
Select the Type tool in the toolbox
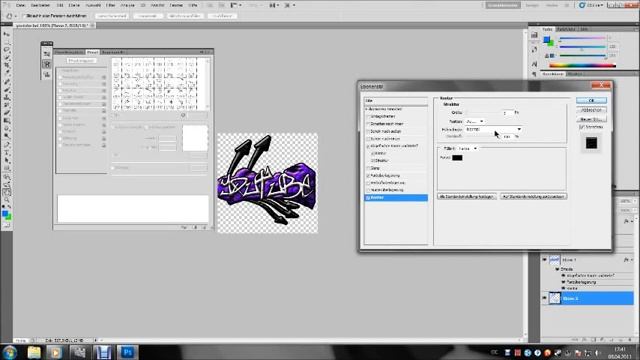click(x=7, y=151)
